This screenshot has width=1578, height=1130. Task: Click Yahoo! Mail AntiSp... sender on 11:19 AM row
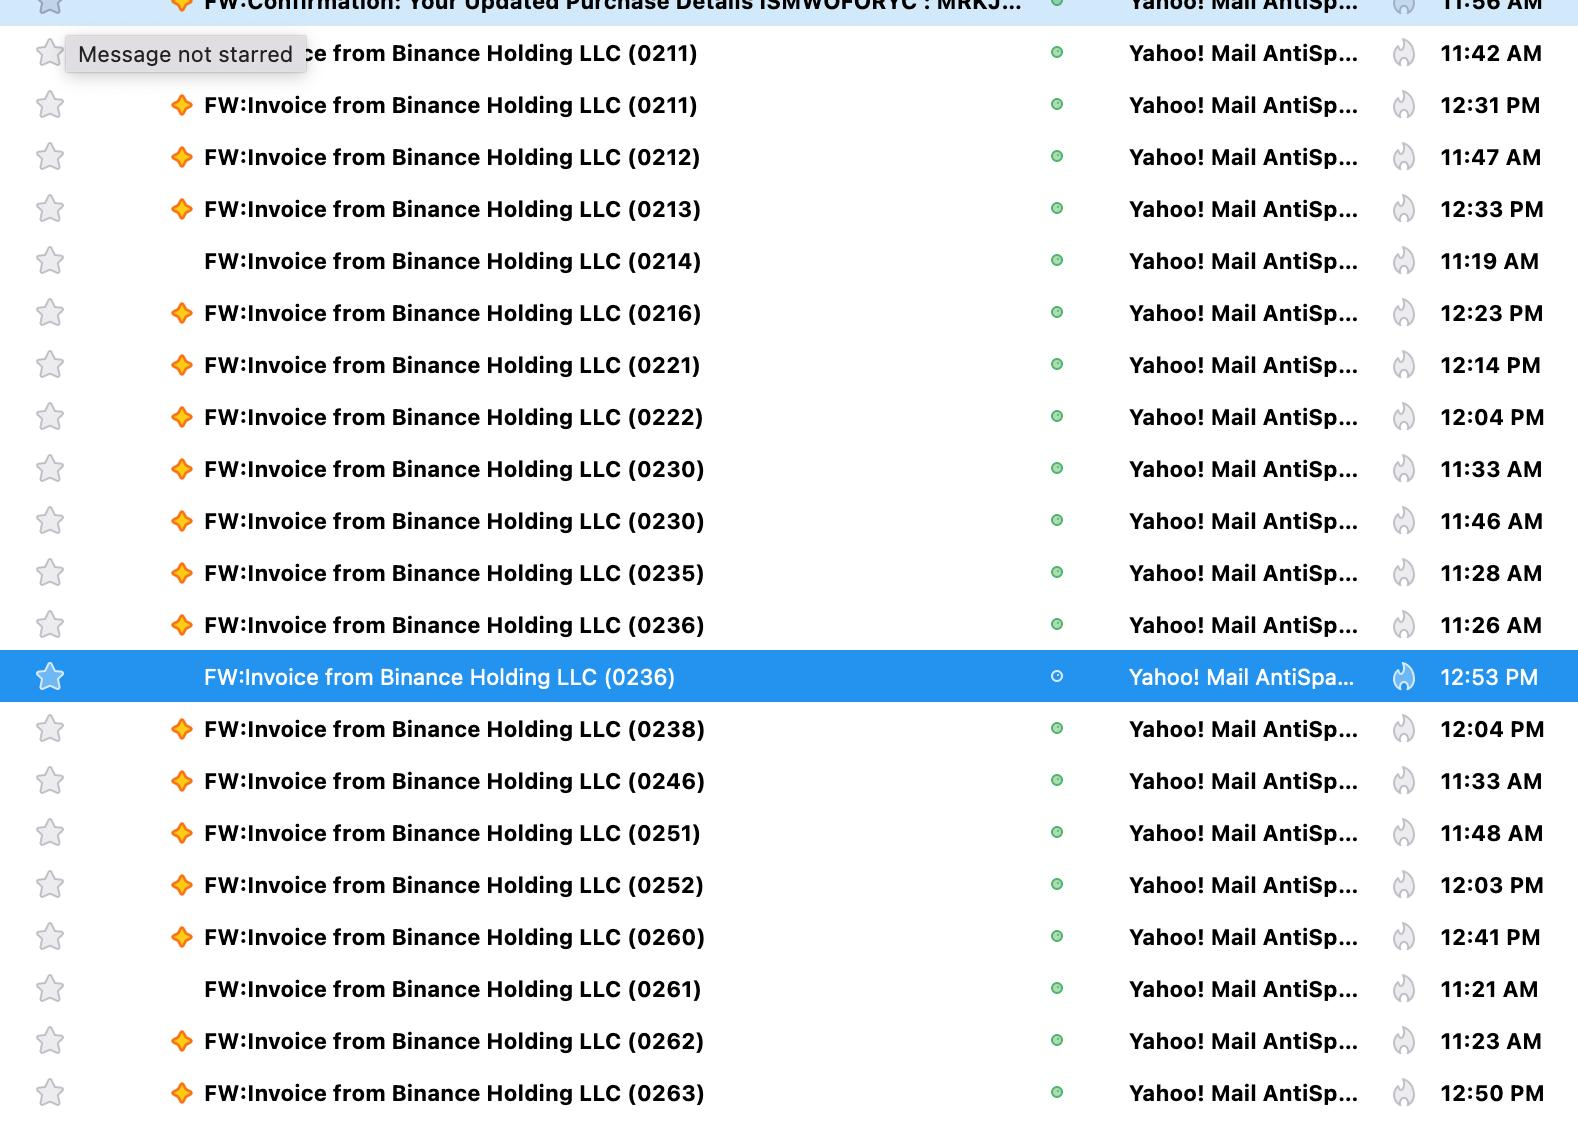point(1243,261)
